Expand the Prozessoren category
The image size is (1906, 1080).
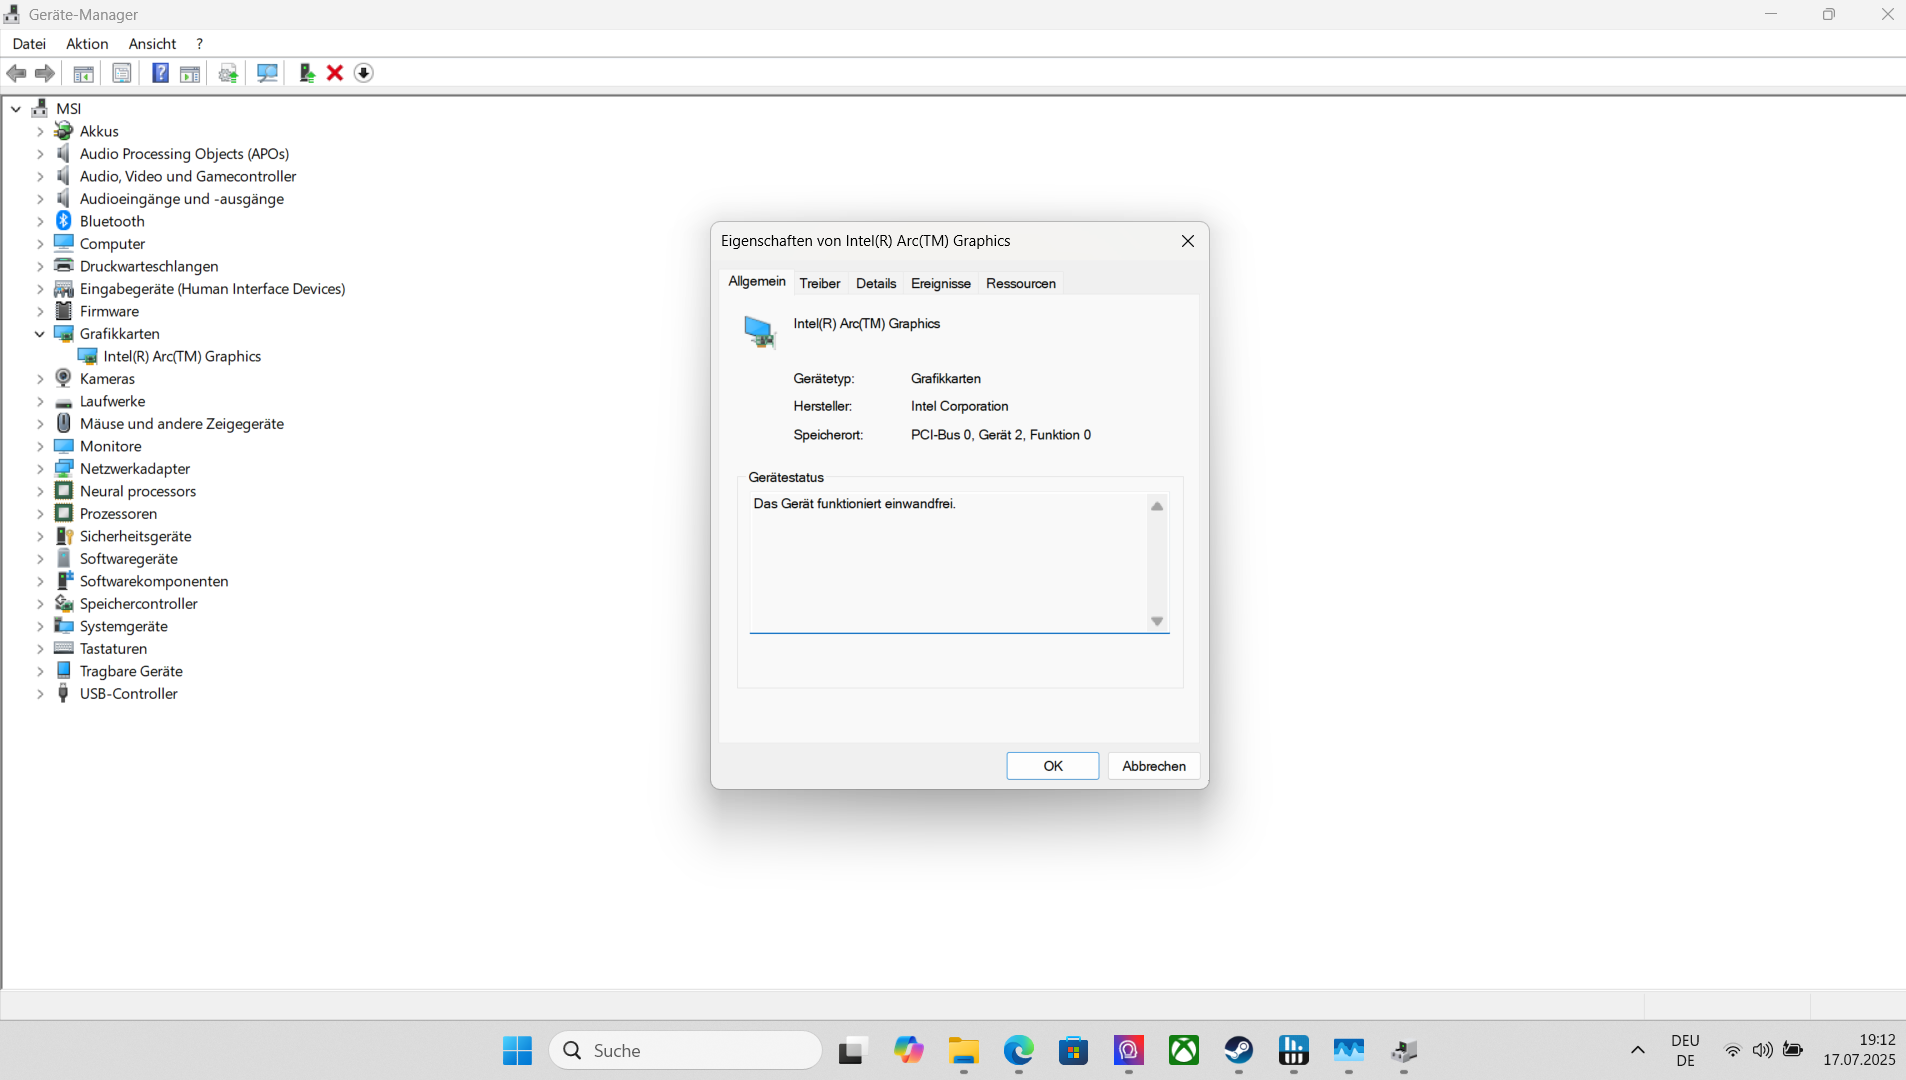(40, 514)
